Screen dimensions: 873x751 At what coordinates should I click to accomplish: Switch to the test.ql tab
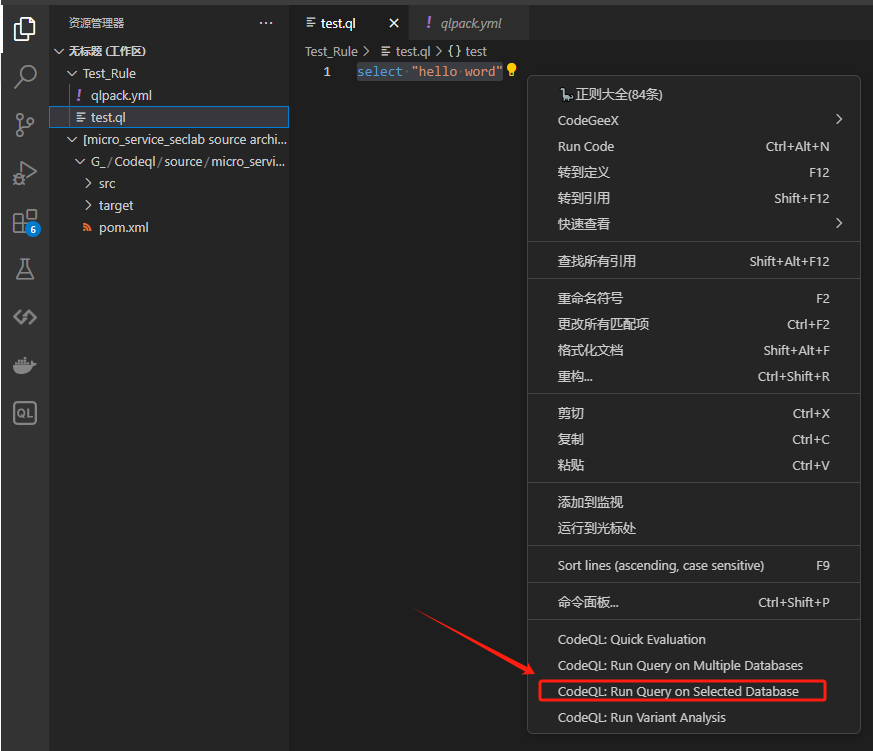click(x=349, y=23)
